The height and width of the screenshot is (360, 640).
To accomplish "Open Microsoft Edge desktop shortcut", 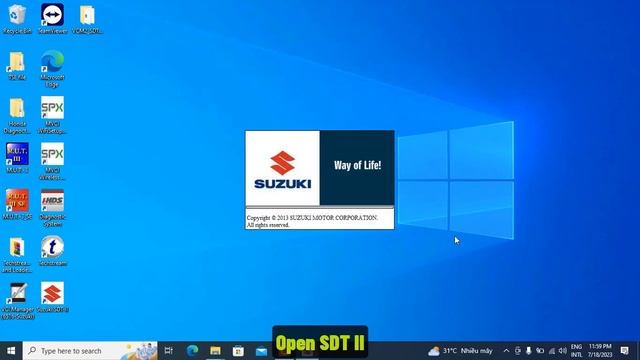I will coord(52,69).
